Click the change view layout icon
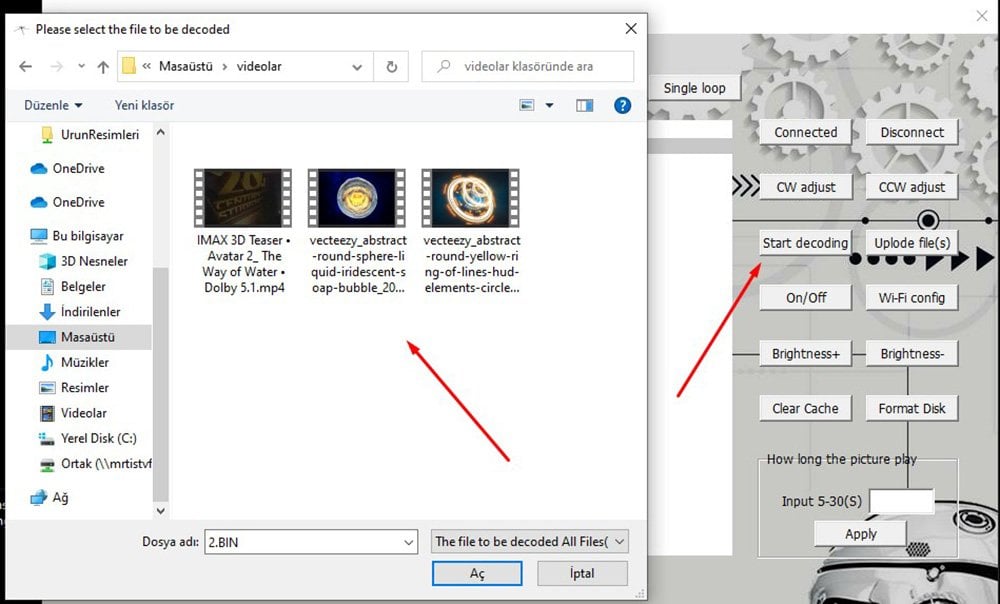This screenshot has height=604, width=1000. (x=528, y=105)
